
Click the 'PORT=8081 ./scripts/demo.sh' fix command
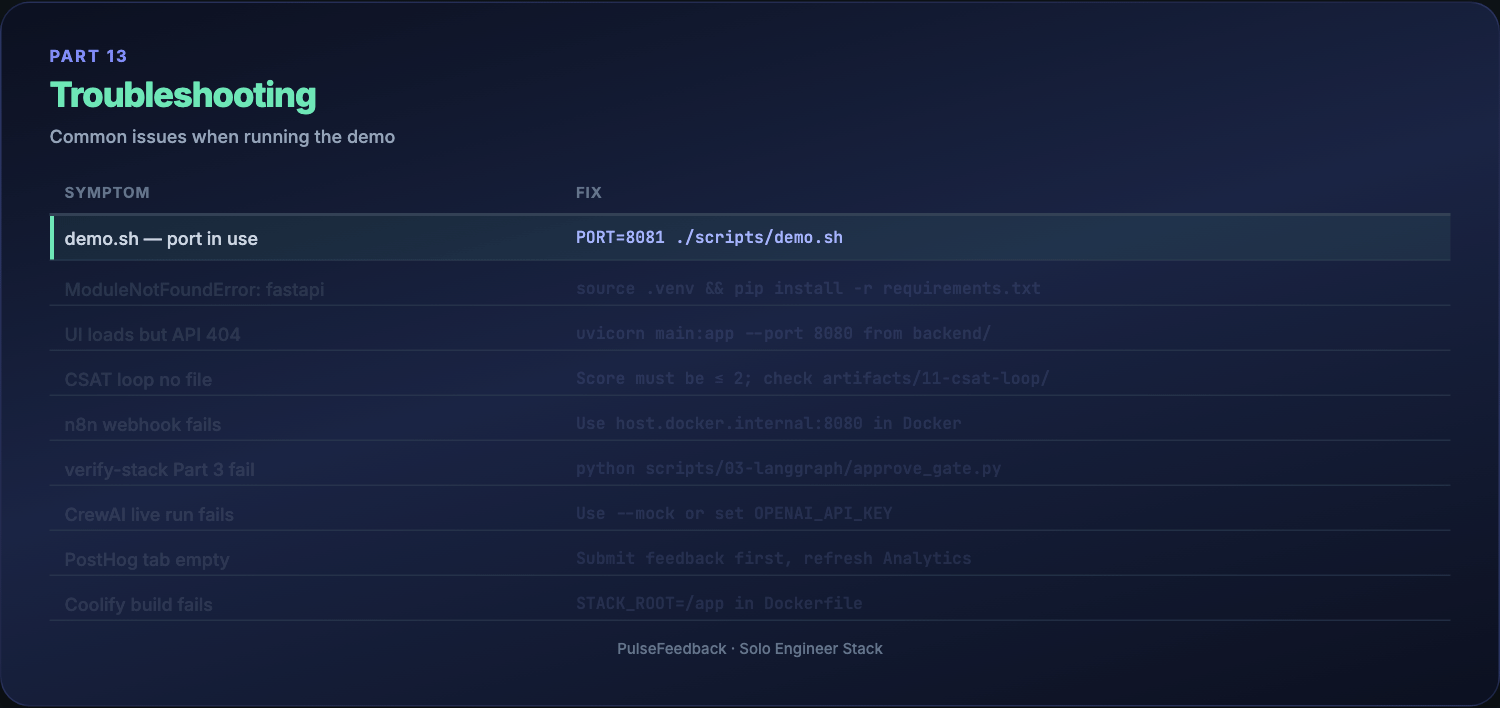click(x=709, y=238)
